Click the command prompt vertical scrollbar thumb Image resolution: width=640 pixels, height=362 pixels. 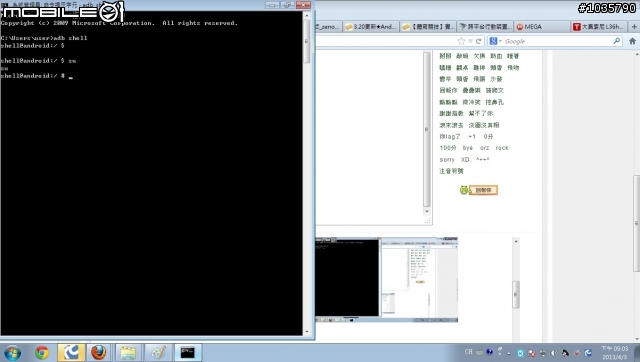[307, 41]
